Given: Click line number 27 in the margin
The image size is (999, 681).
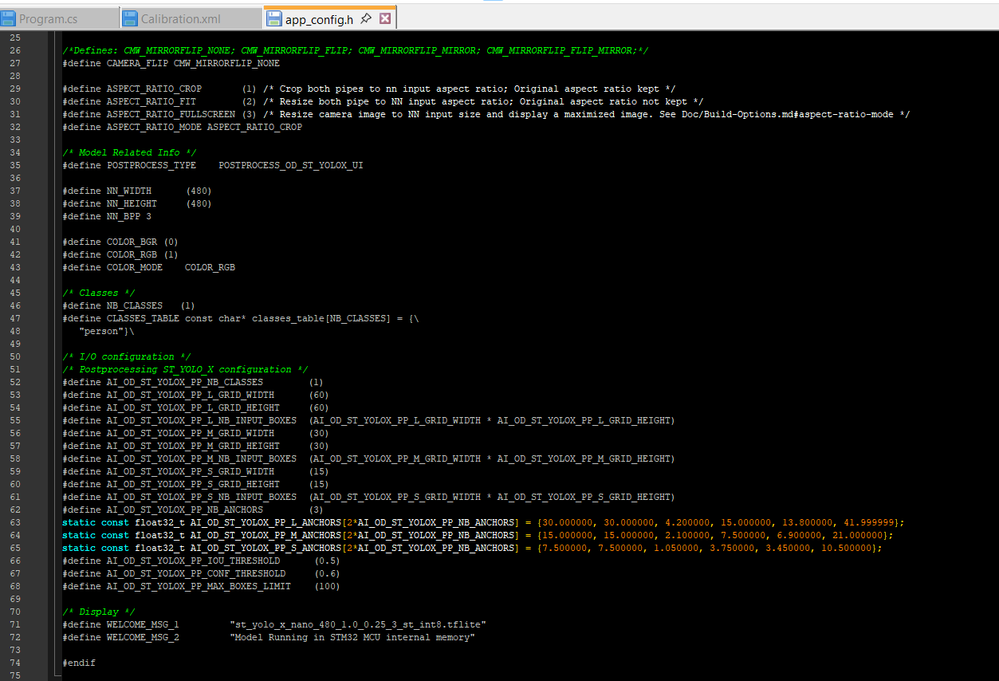Looking at the screenshot, I should click(x=15, y=63).
